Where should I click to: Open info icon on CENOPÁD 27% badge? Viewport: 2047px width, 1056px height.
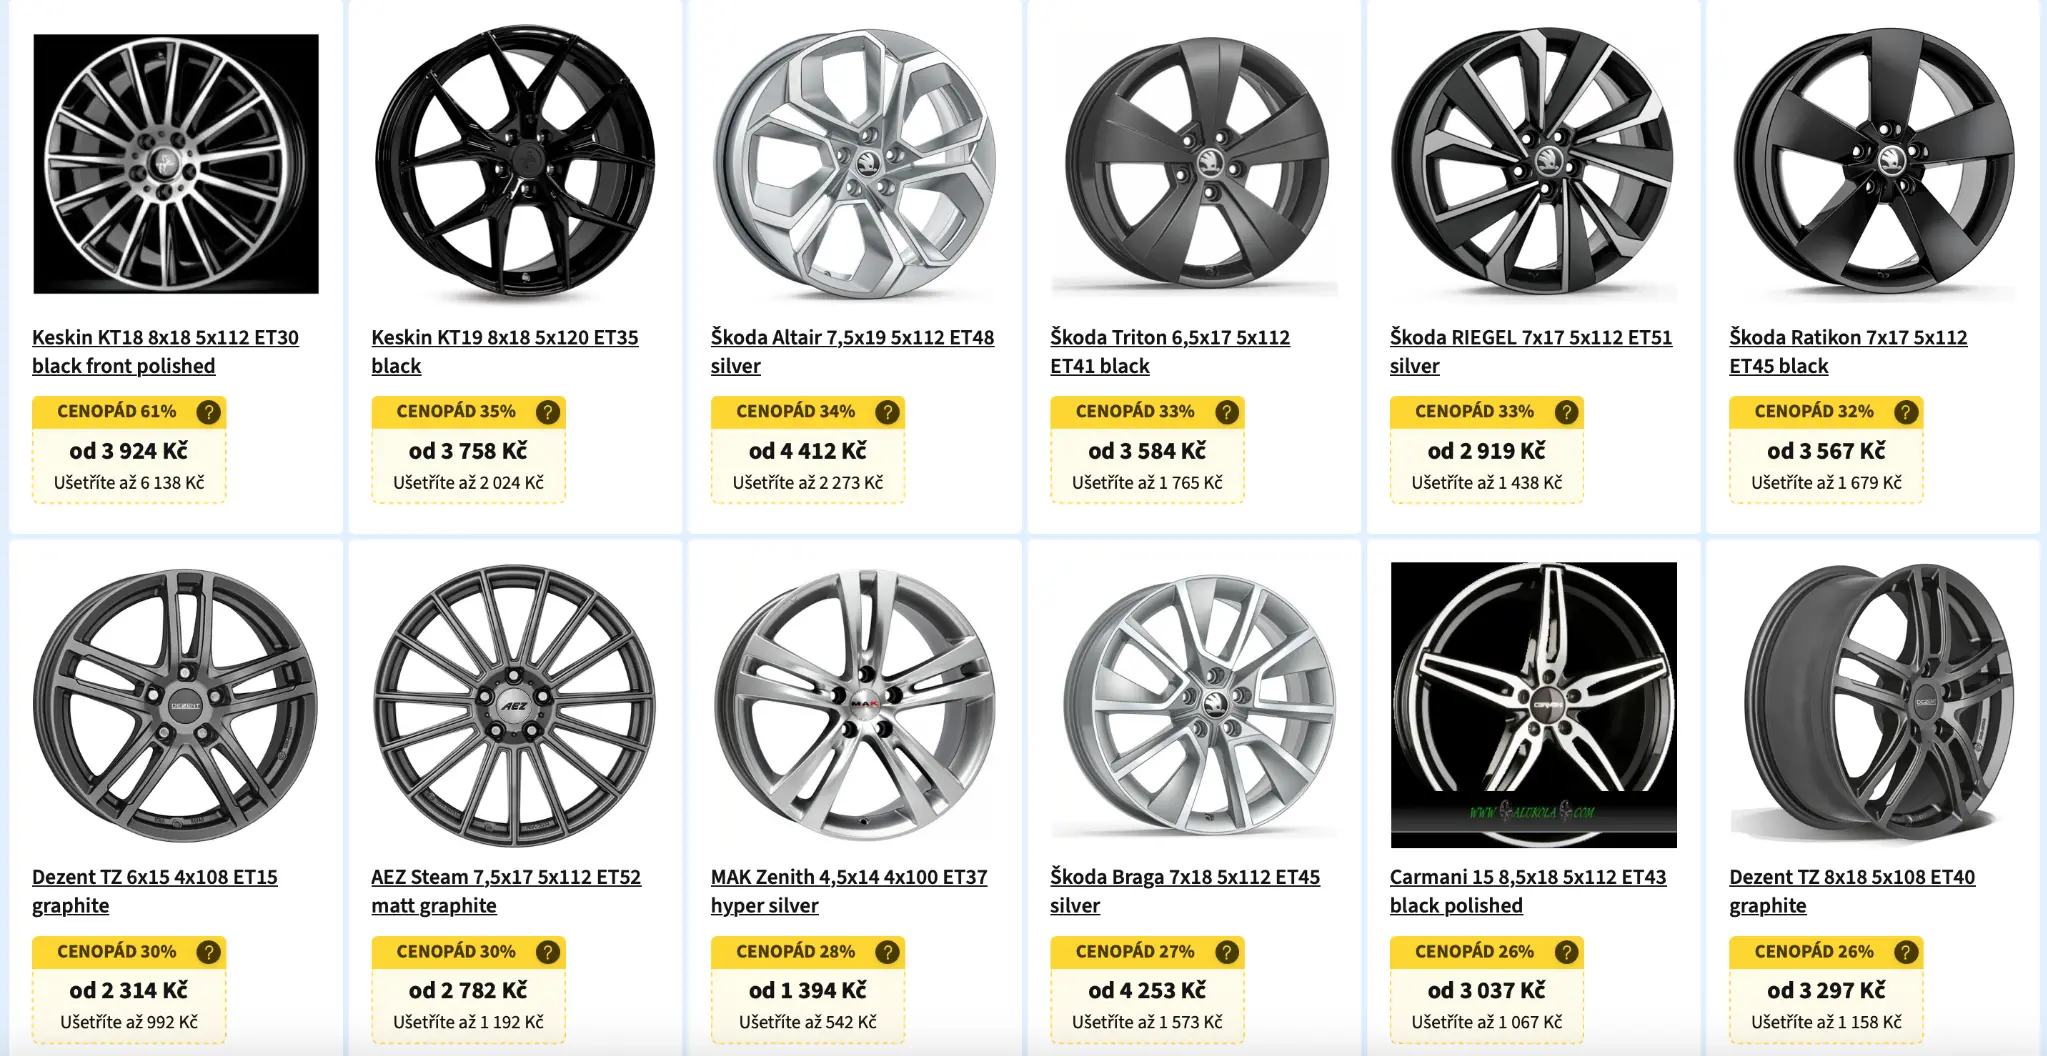tap(1226, 952)
